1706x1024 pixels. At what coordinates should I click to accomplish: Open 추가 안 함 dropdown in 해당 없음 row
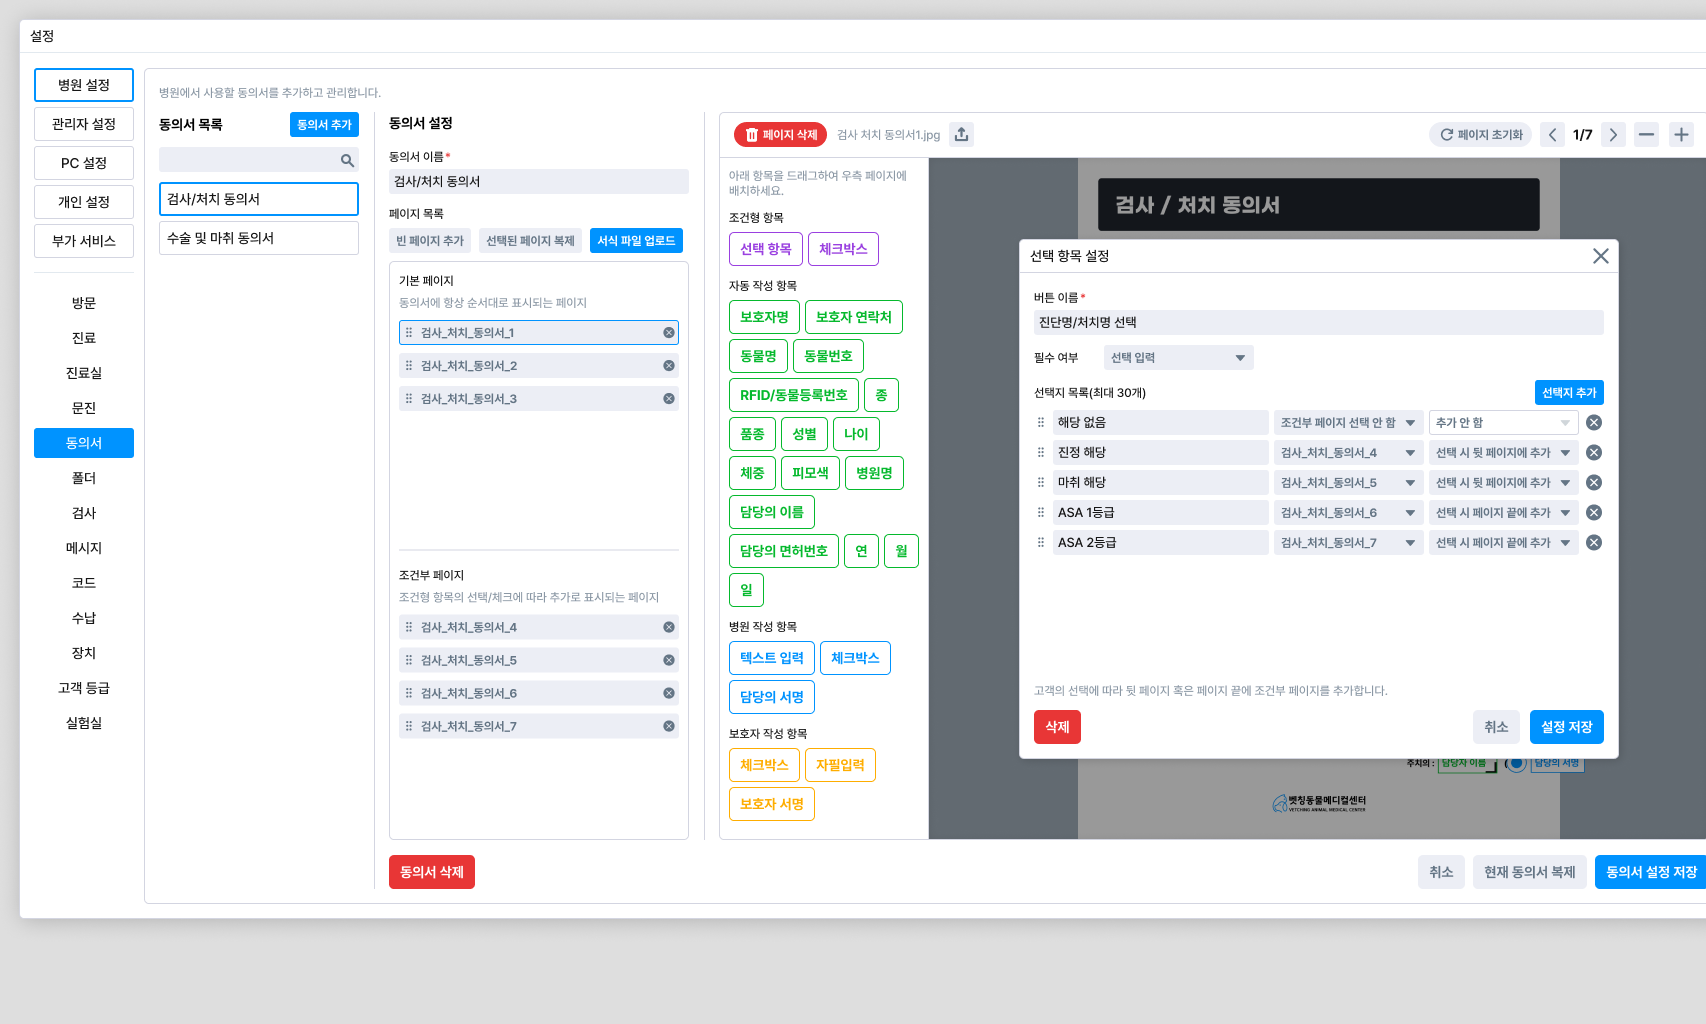1503,422
